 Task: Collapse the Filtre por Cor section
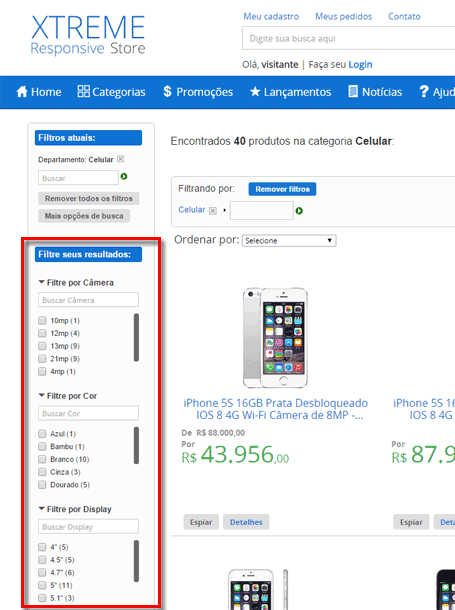[41, 395]
